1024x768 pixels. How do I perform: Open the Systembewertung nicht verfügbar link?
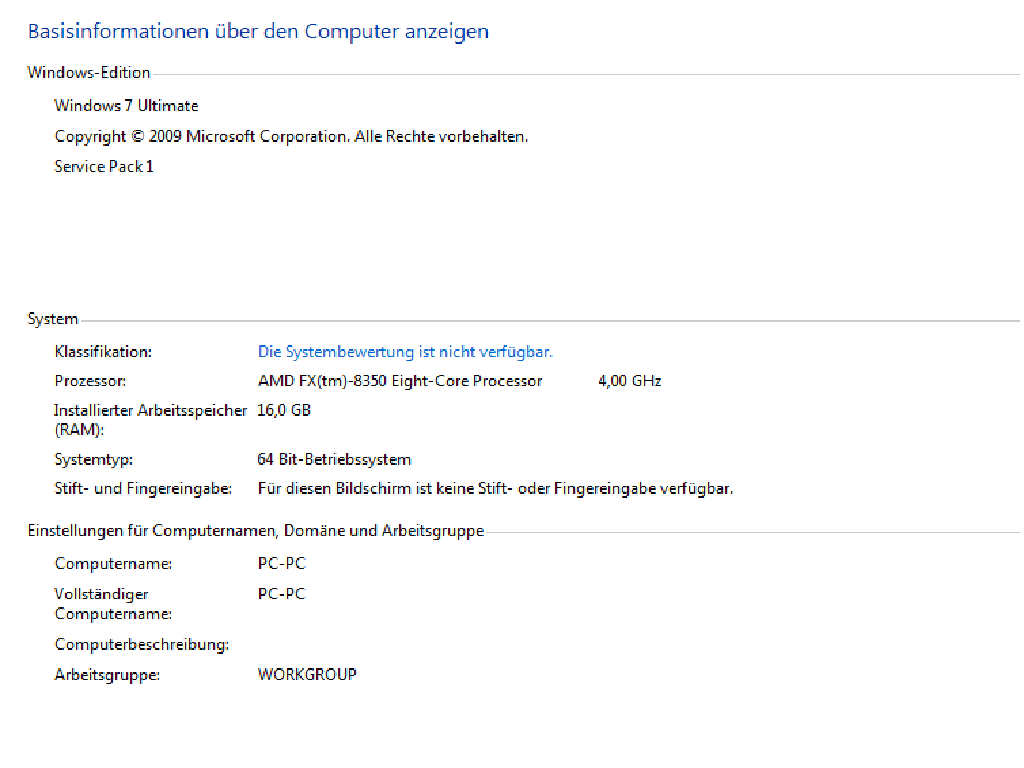[x=405, y=352]
